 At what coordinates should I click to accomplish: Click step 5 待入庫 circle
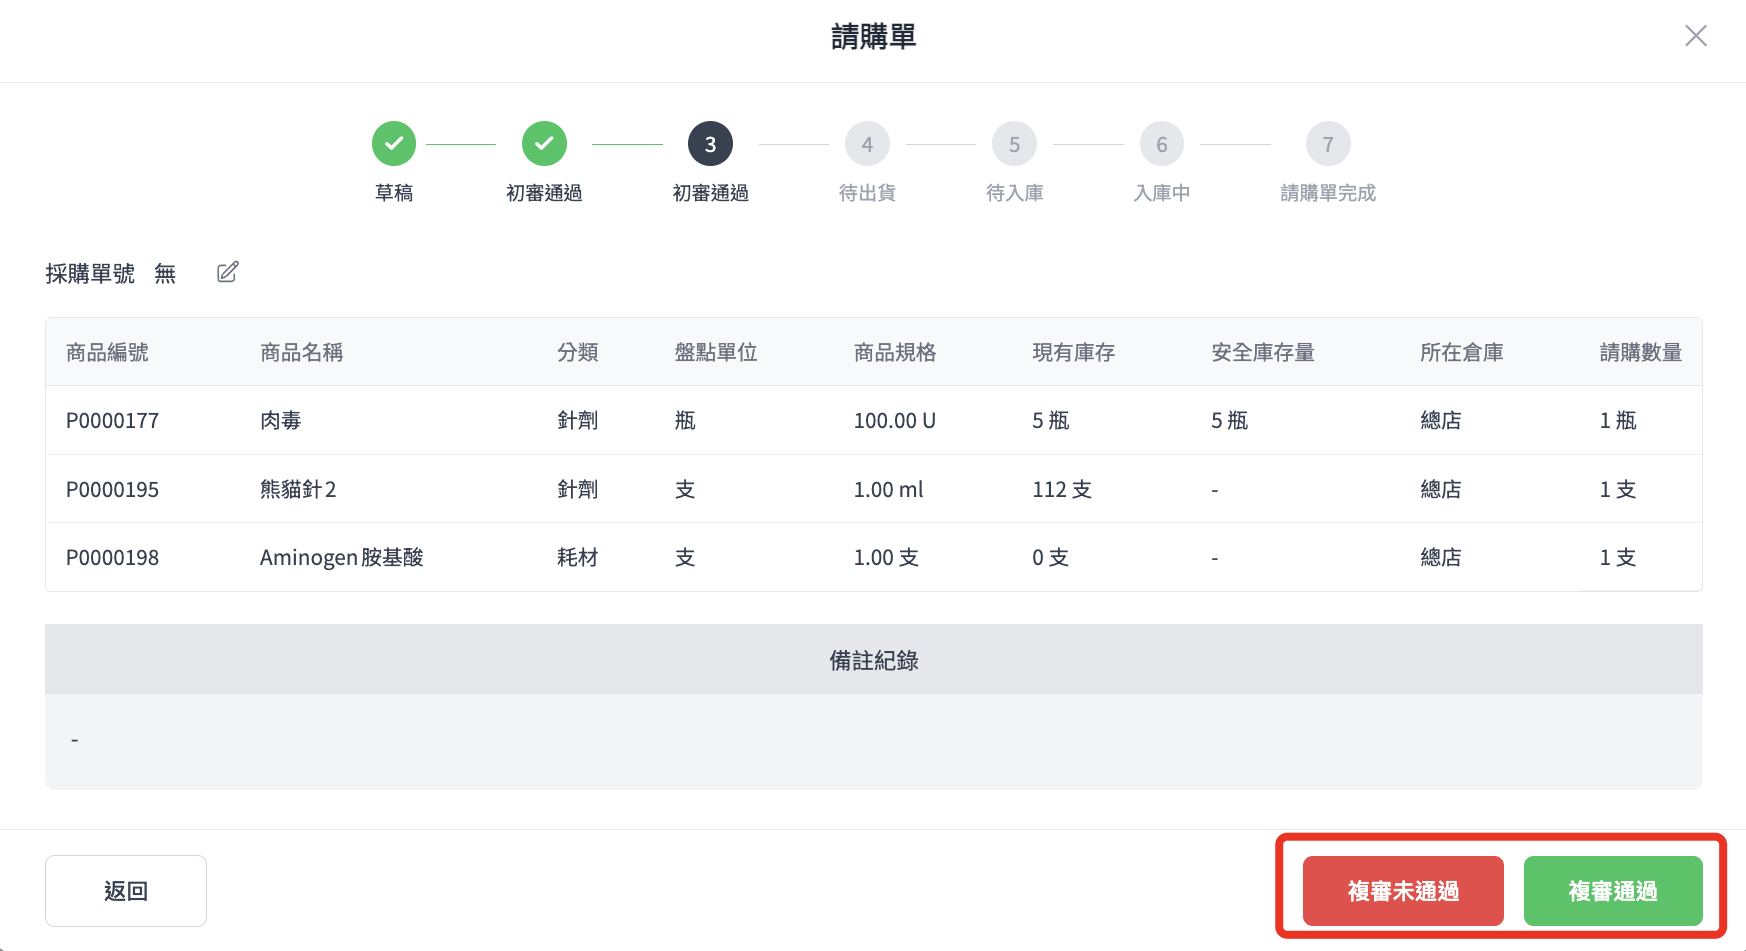1014,144
